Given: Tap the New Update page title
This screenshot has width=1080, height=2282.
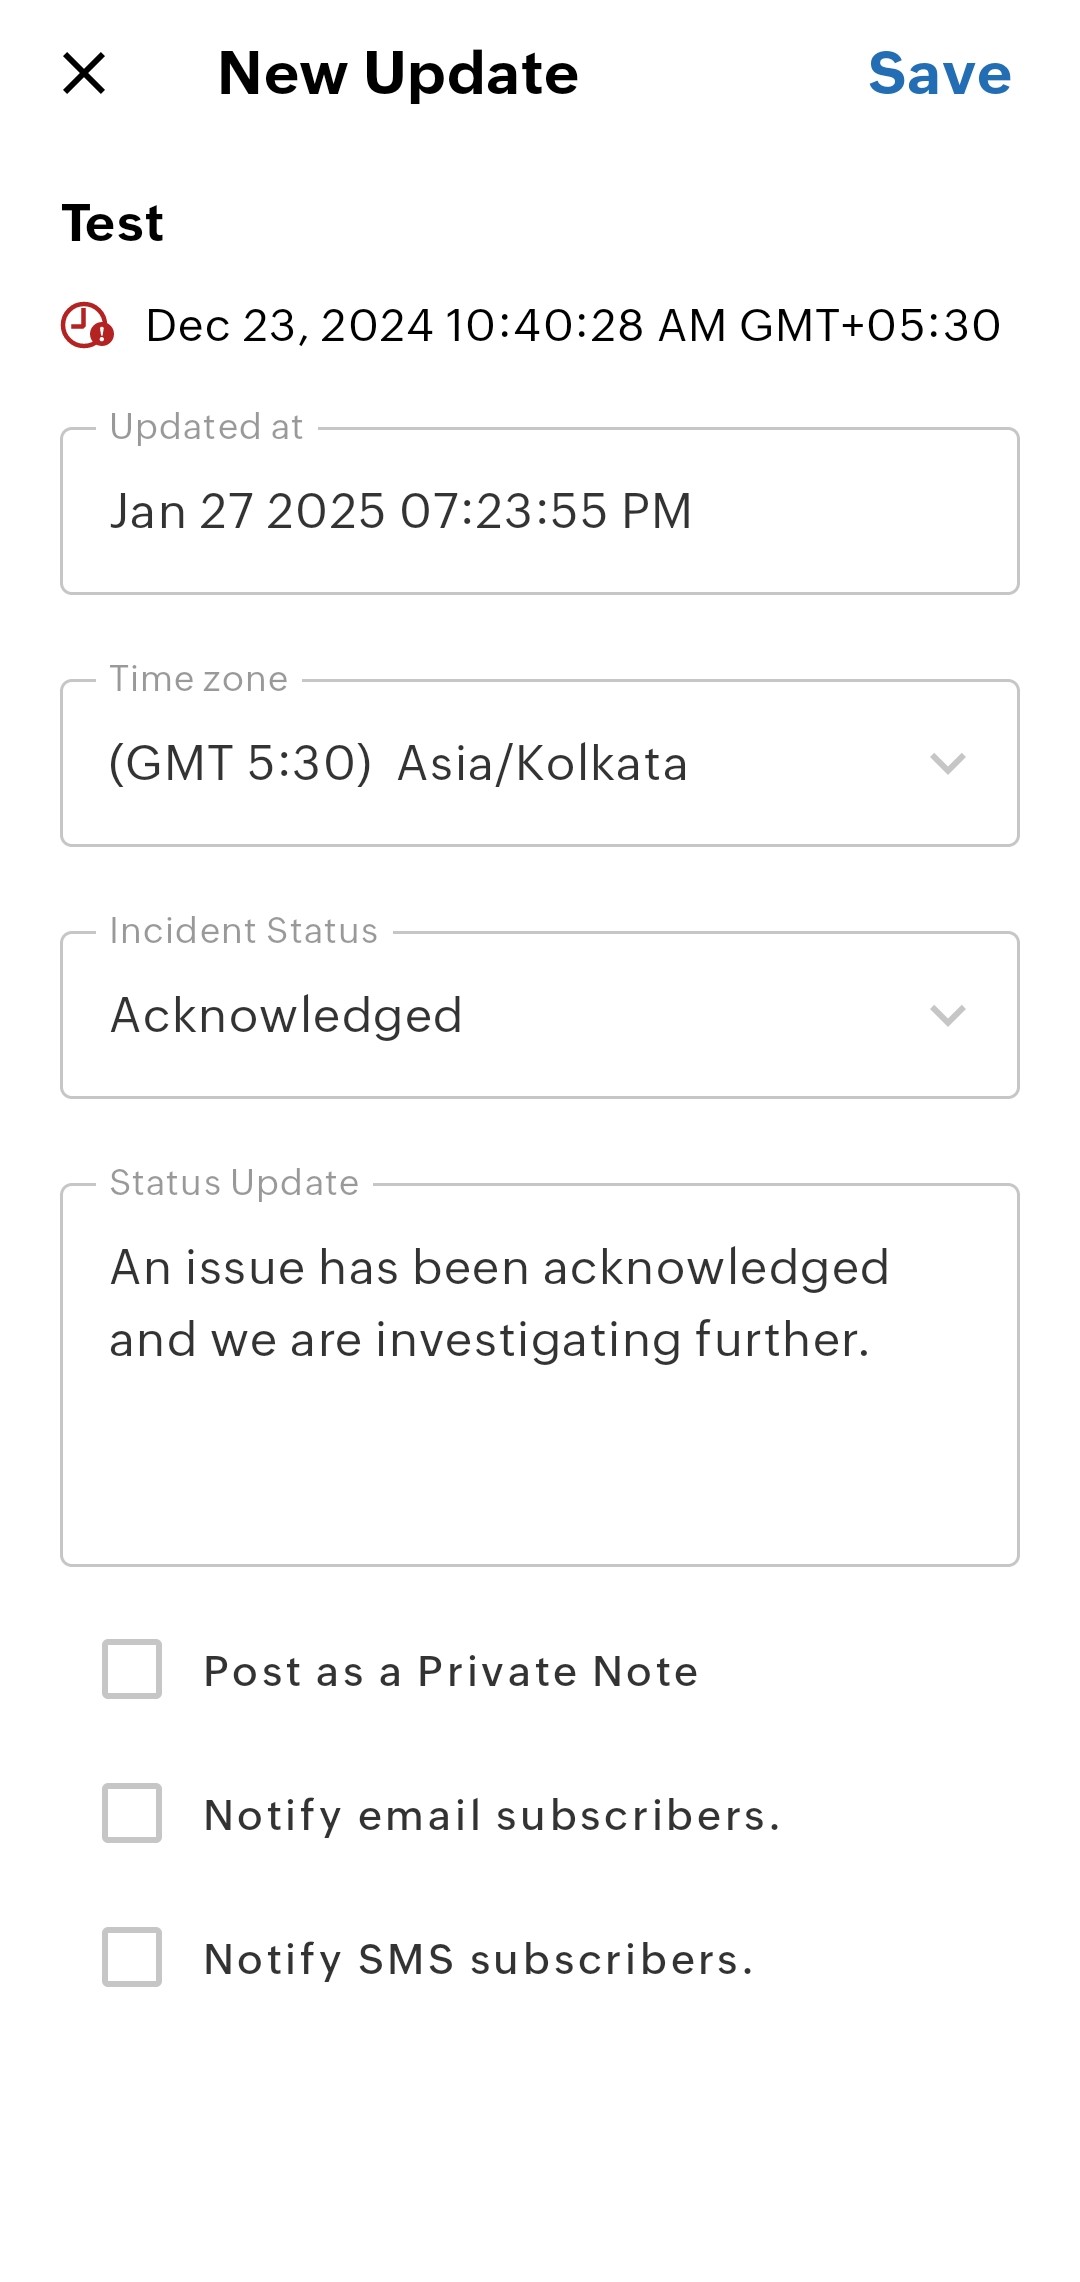Looking at the screenshot, I should pyautogui.click(x=398, y=74).
